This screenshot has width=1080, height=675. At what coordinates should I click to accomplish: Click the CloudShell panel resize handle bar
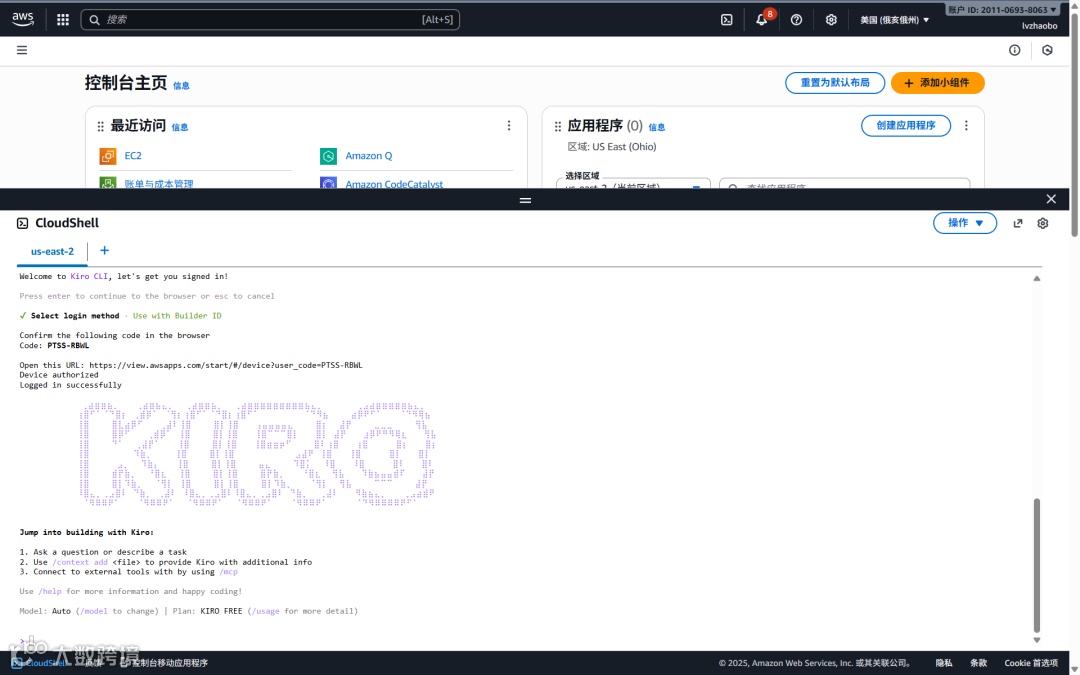tap(526, 200)
